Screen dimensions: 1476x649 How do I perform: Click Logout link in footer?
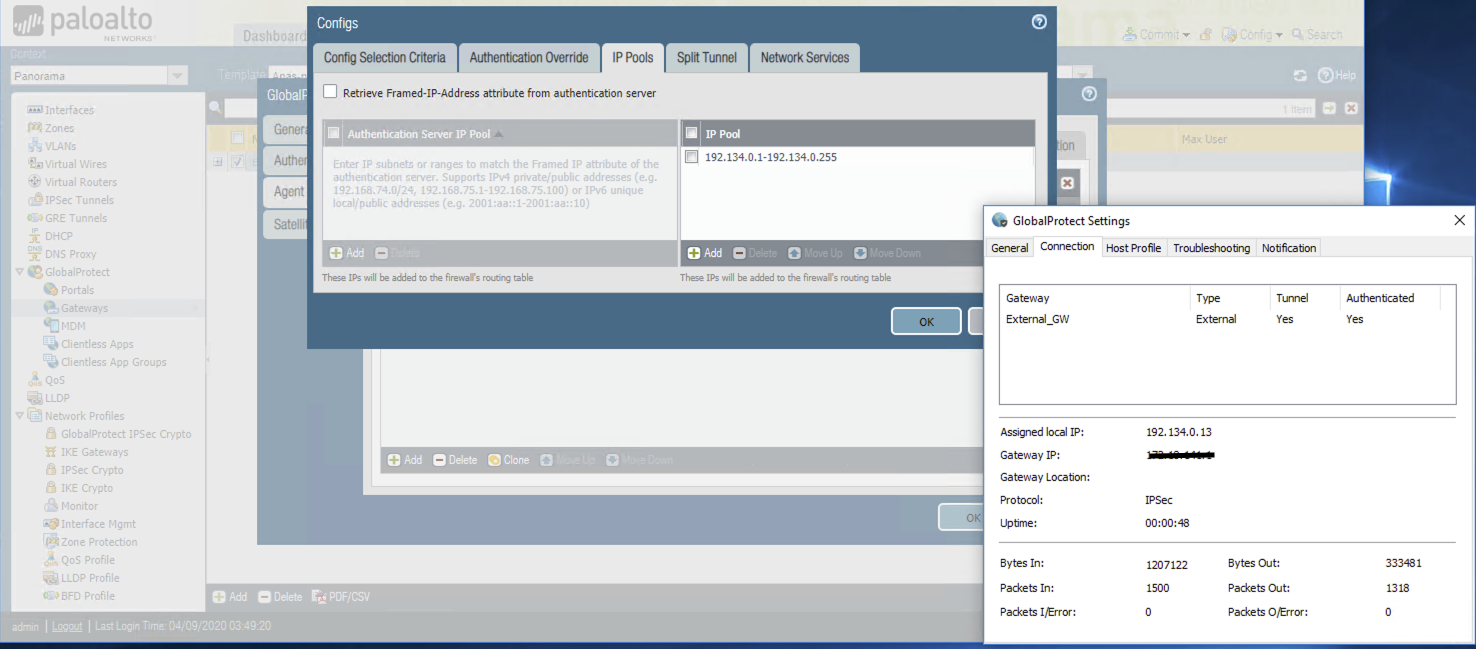click(x=67, y=626)
